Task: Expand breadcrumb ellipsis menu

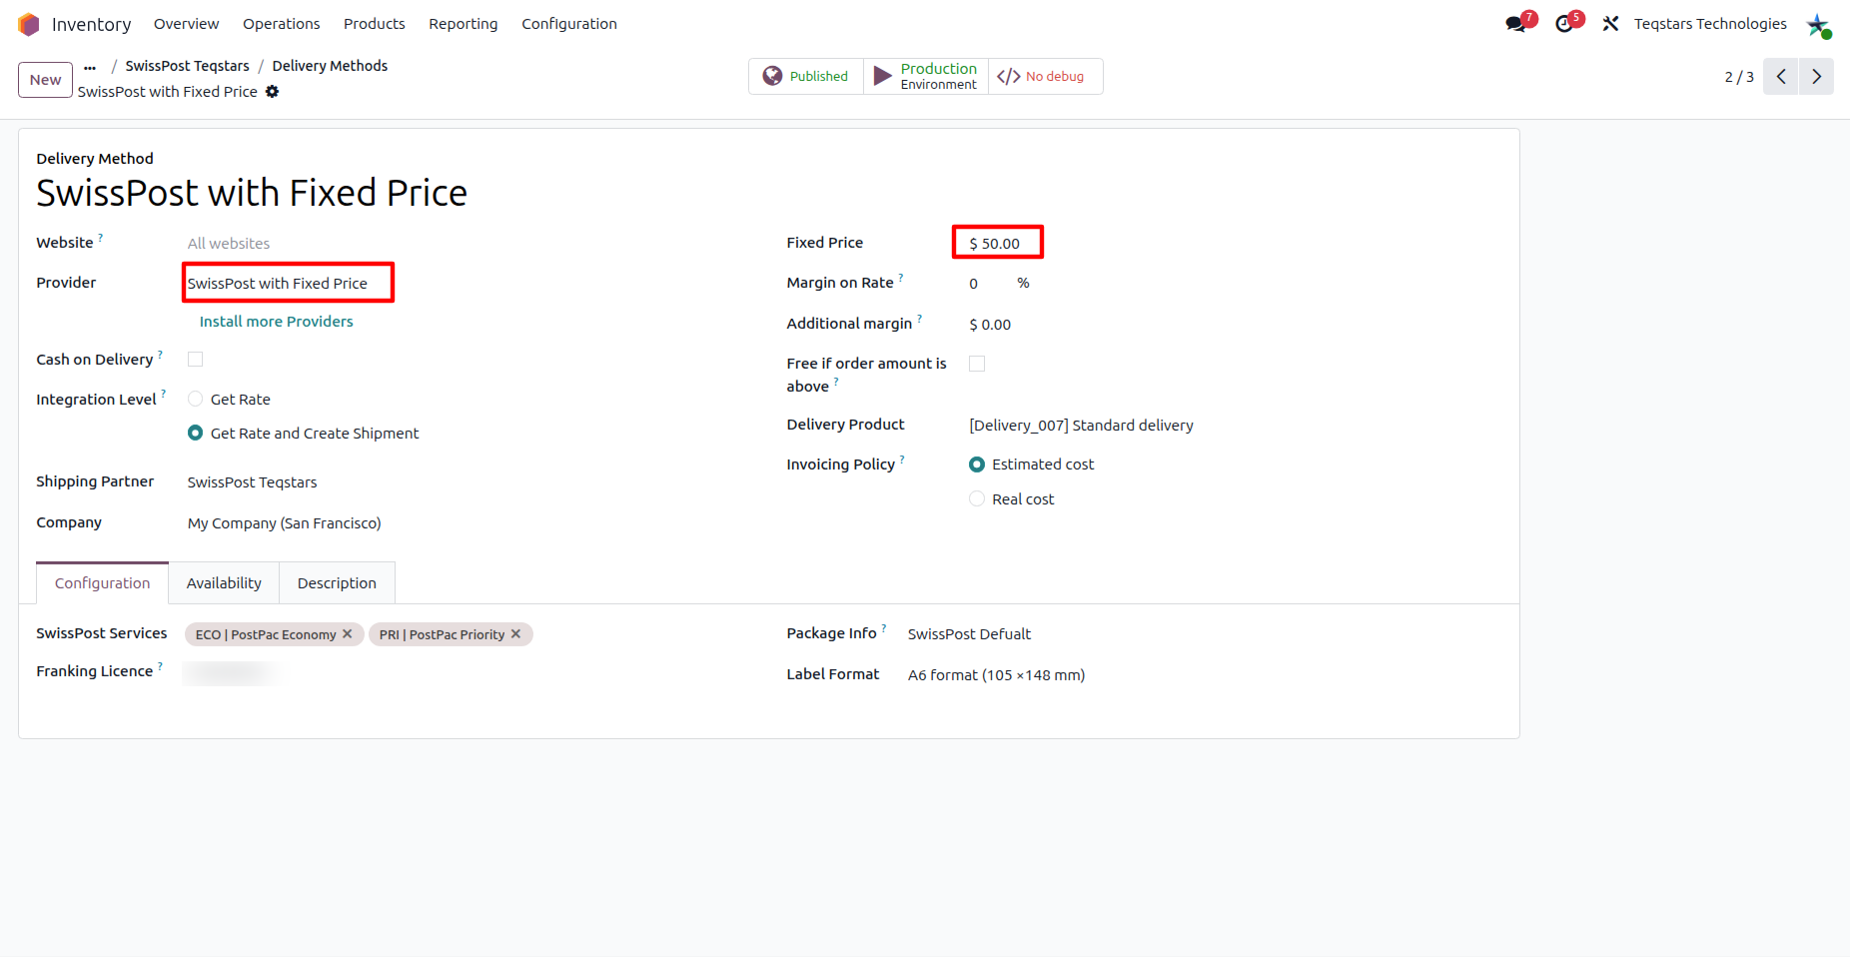Action: click(90, 67)
